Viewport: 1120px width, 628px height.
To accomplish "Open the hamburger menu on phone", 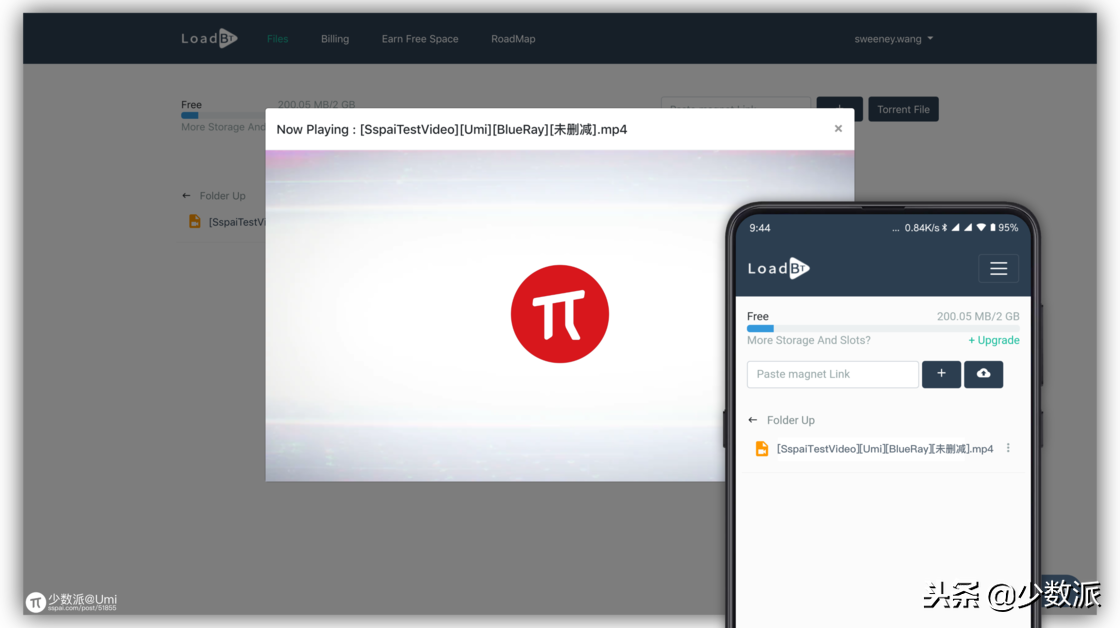I will (998, 269).
